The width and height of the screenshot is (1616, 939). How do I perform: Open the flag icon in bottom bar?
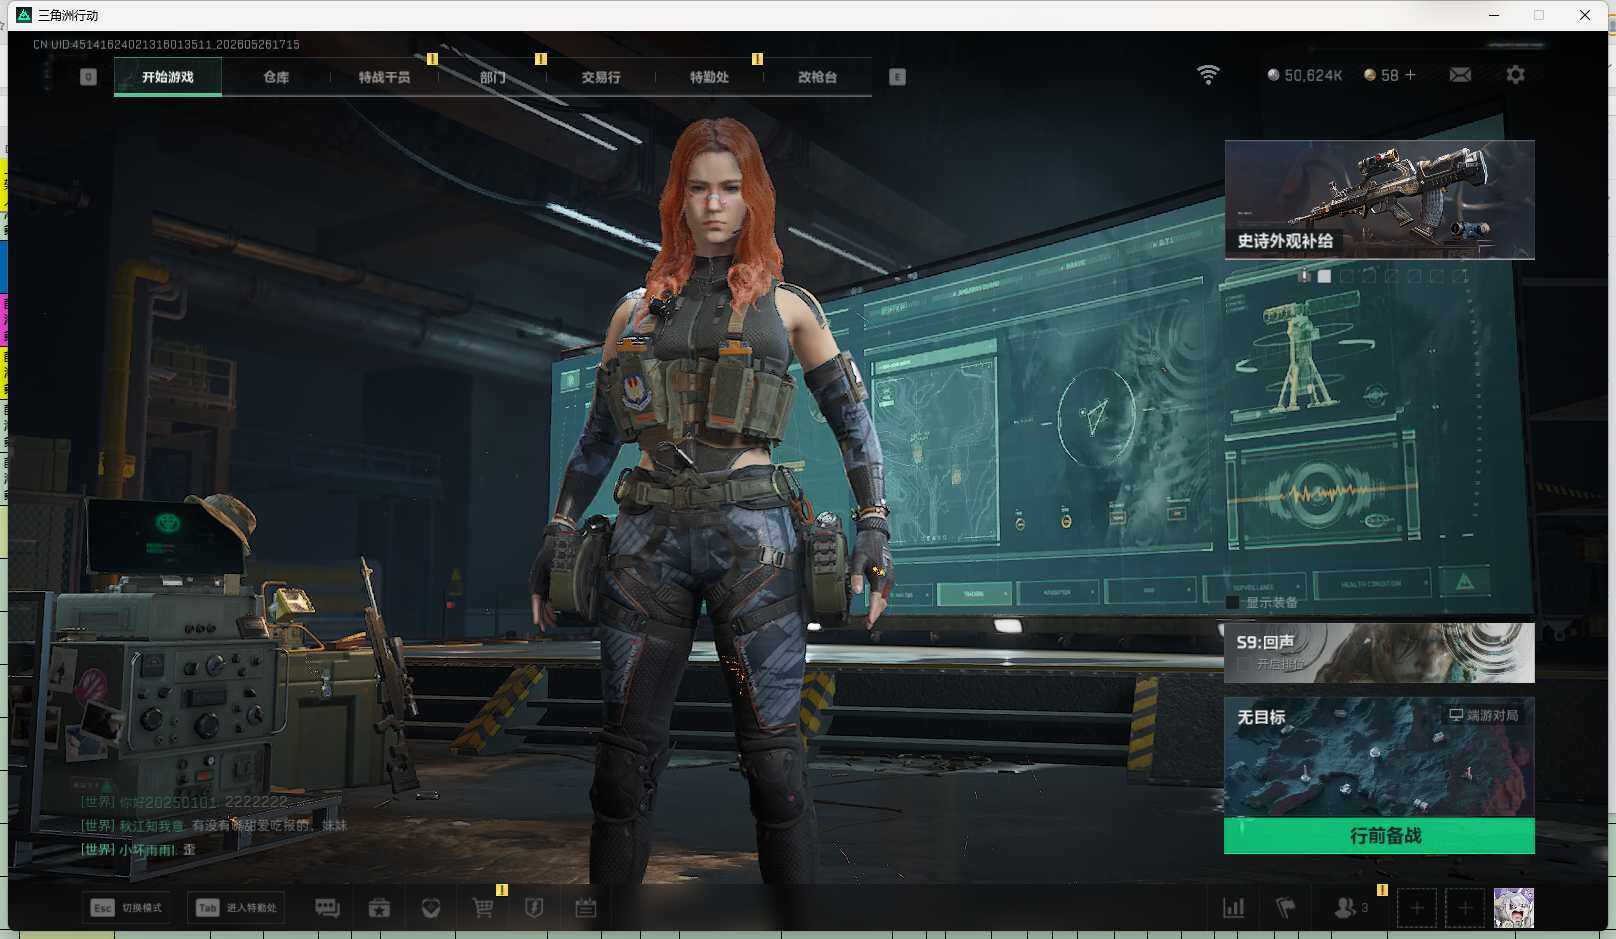point(1286,908)
